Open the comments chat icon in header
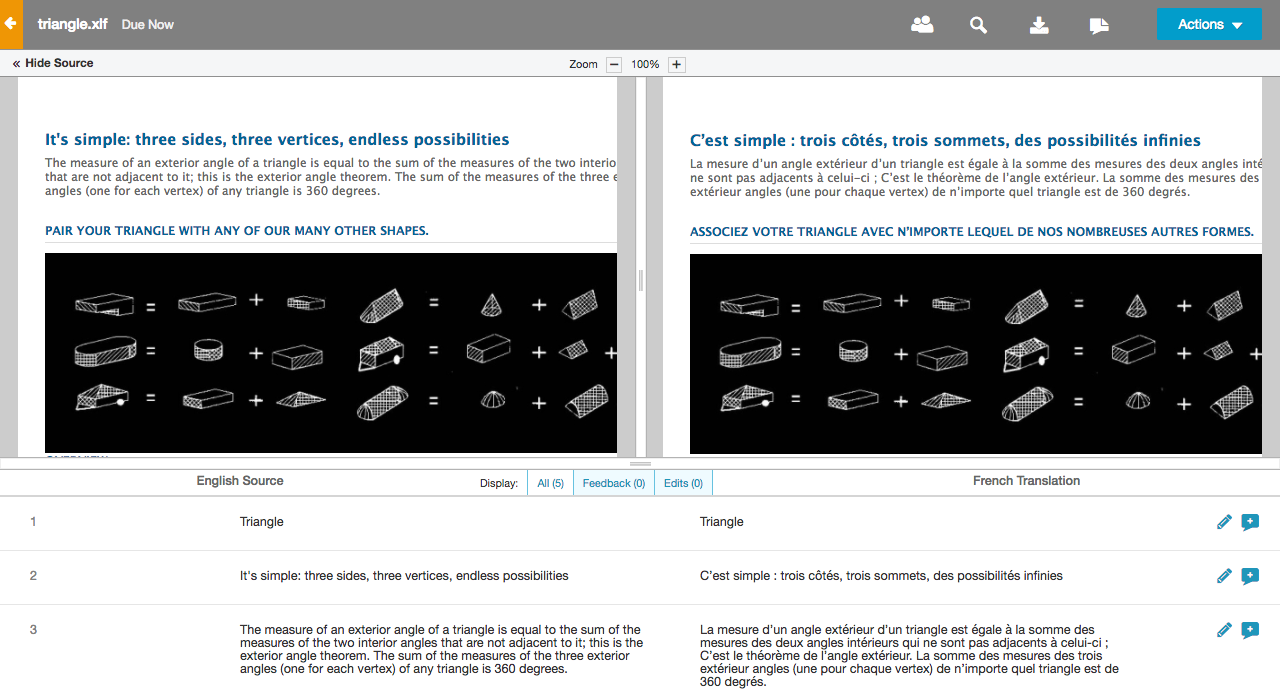The image size is (1280, 694). tap(1099, 25)
